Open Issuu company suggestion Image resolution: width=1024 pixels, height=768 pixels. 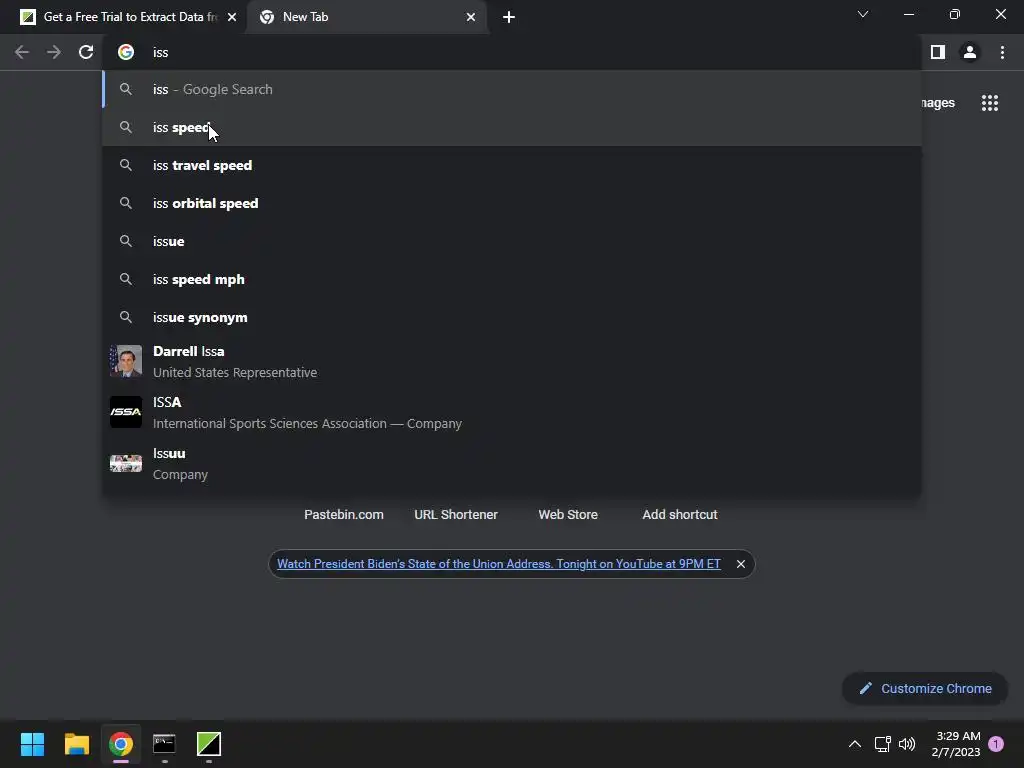(512, 463)
